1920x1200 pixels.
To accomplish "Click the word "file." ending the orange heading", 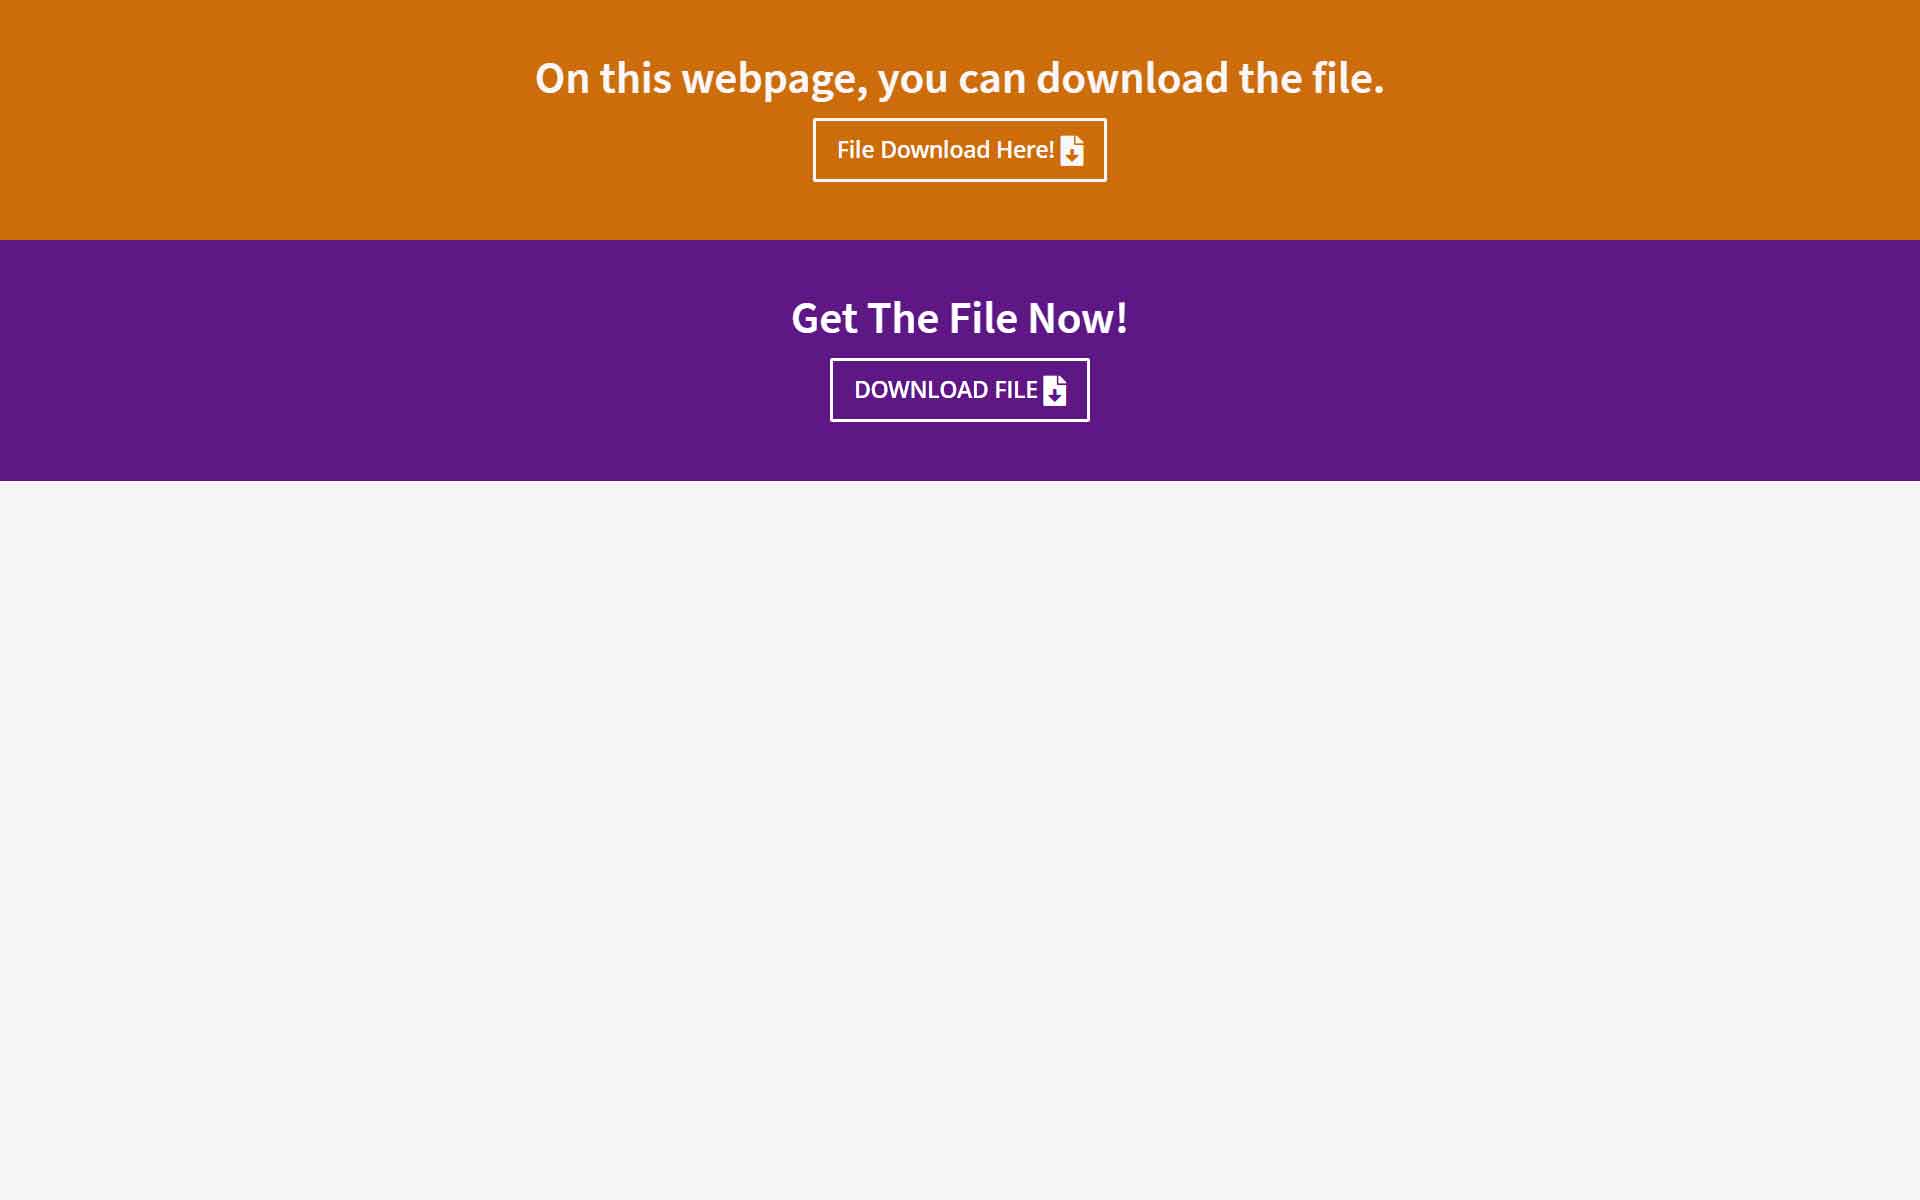I will (x=1348, y=78).
